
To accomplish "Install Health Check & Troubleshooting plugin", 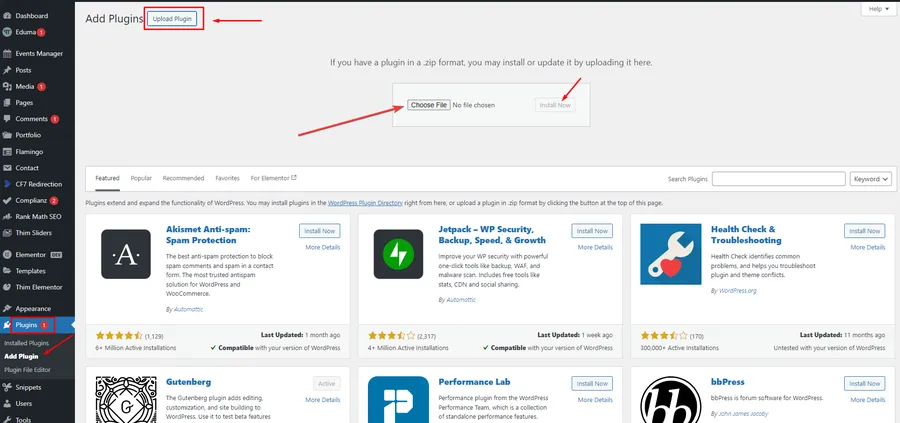I will (x=864, y=231).
